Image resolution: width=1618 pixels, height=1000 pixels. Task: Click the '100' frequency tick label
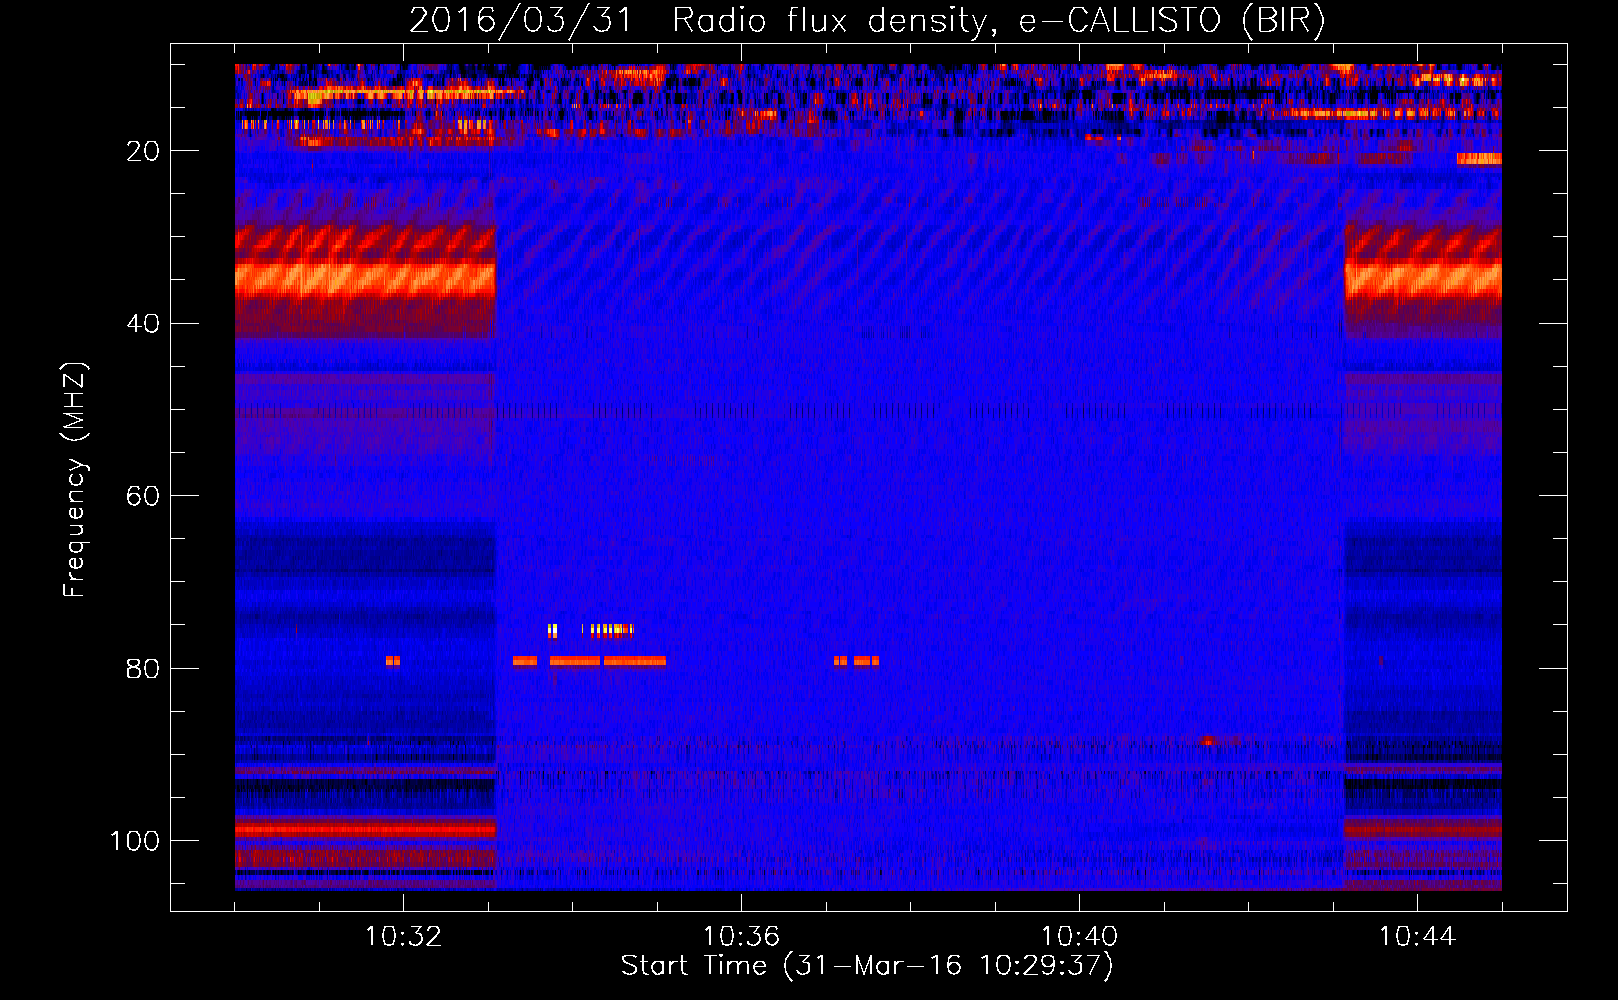[x=135, y=841]
